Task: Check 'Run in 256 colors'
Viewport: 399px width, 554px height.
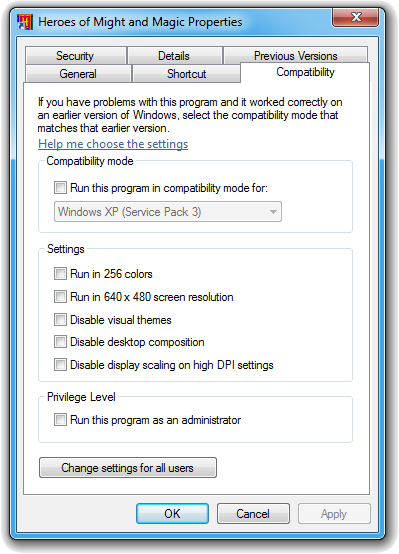Action: point(60,273)
